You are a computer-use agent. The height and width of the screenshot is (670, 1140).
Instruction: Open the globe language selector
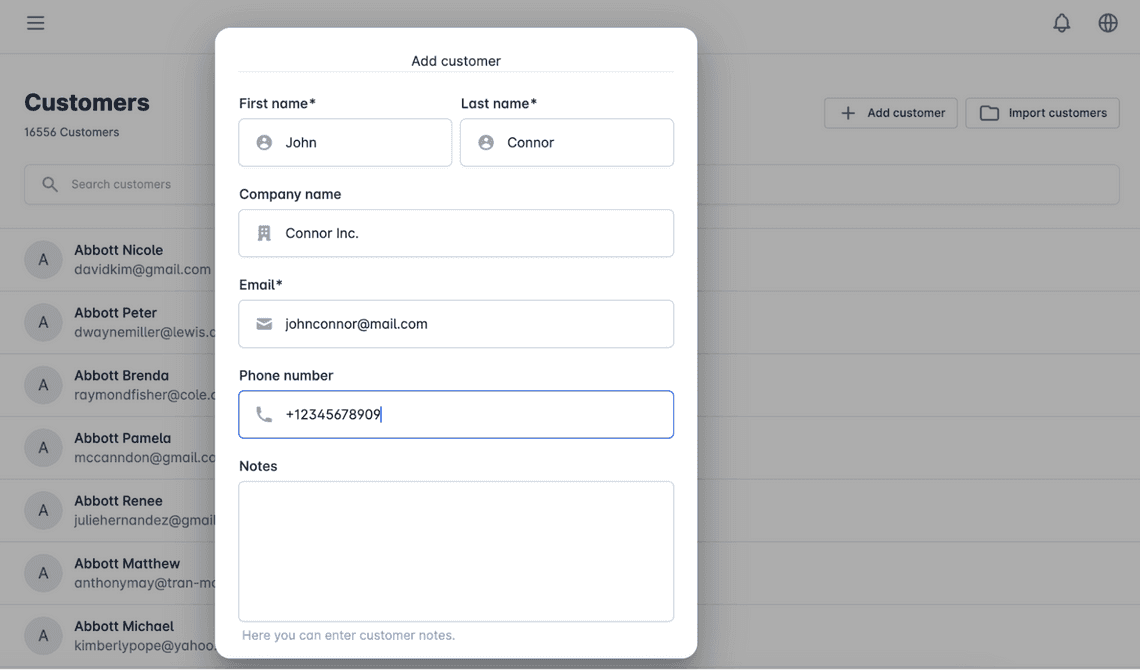[x=1107, y=23]
